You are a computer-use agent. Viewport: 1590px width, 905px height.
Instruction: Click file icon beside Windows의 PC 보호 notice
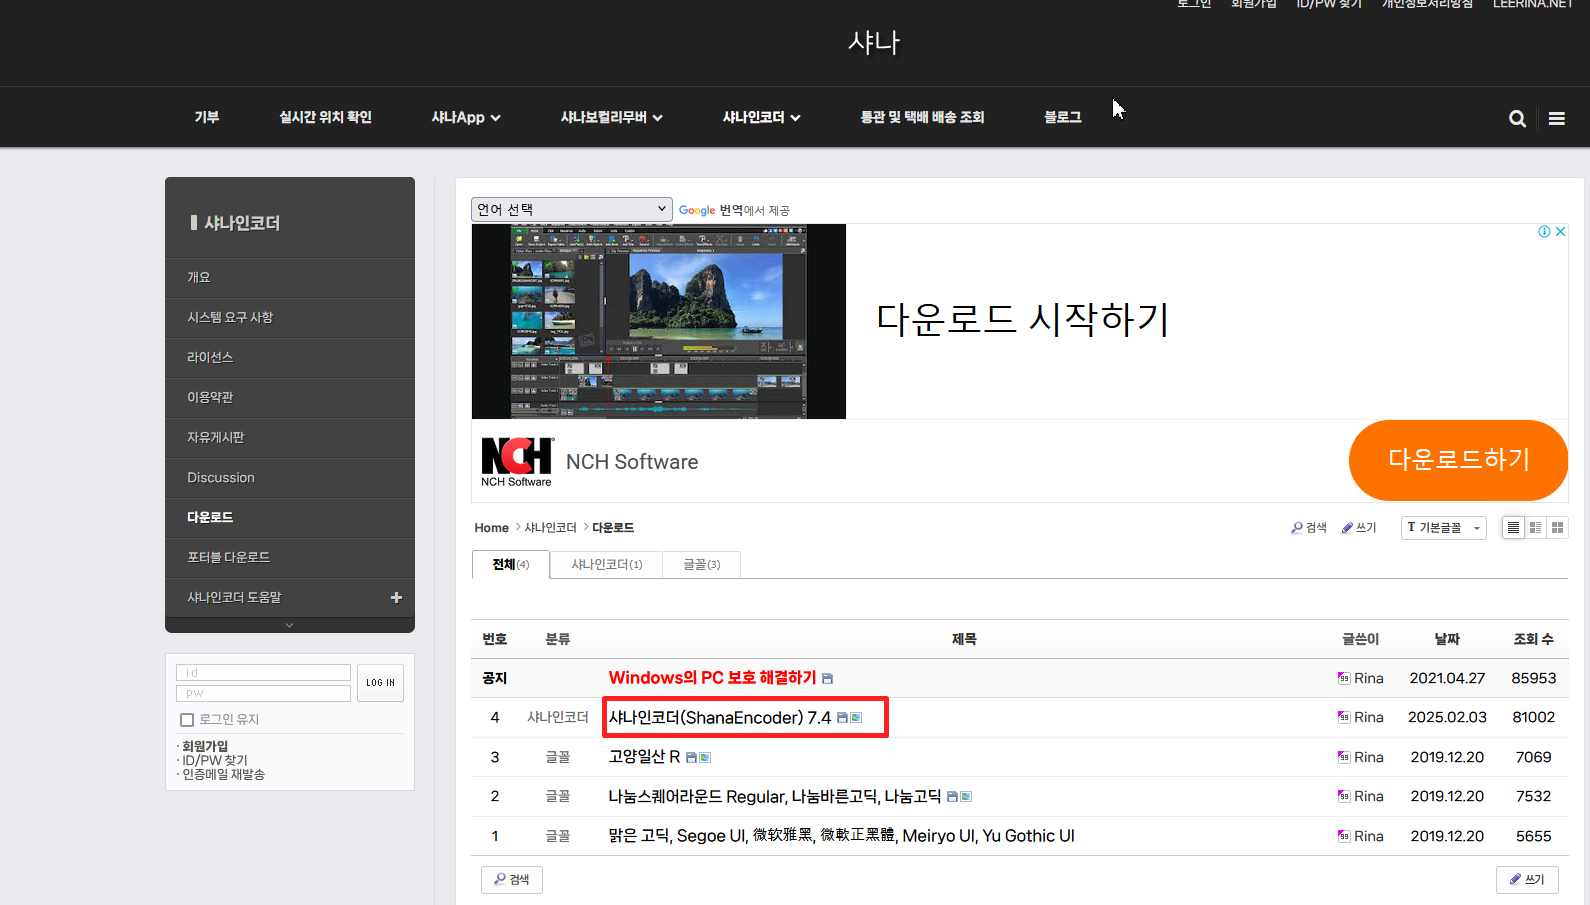827,678
